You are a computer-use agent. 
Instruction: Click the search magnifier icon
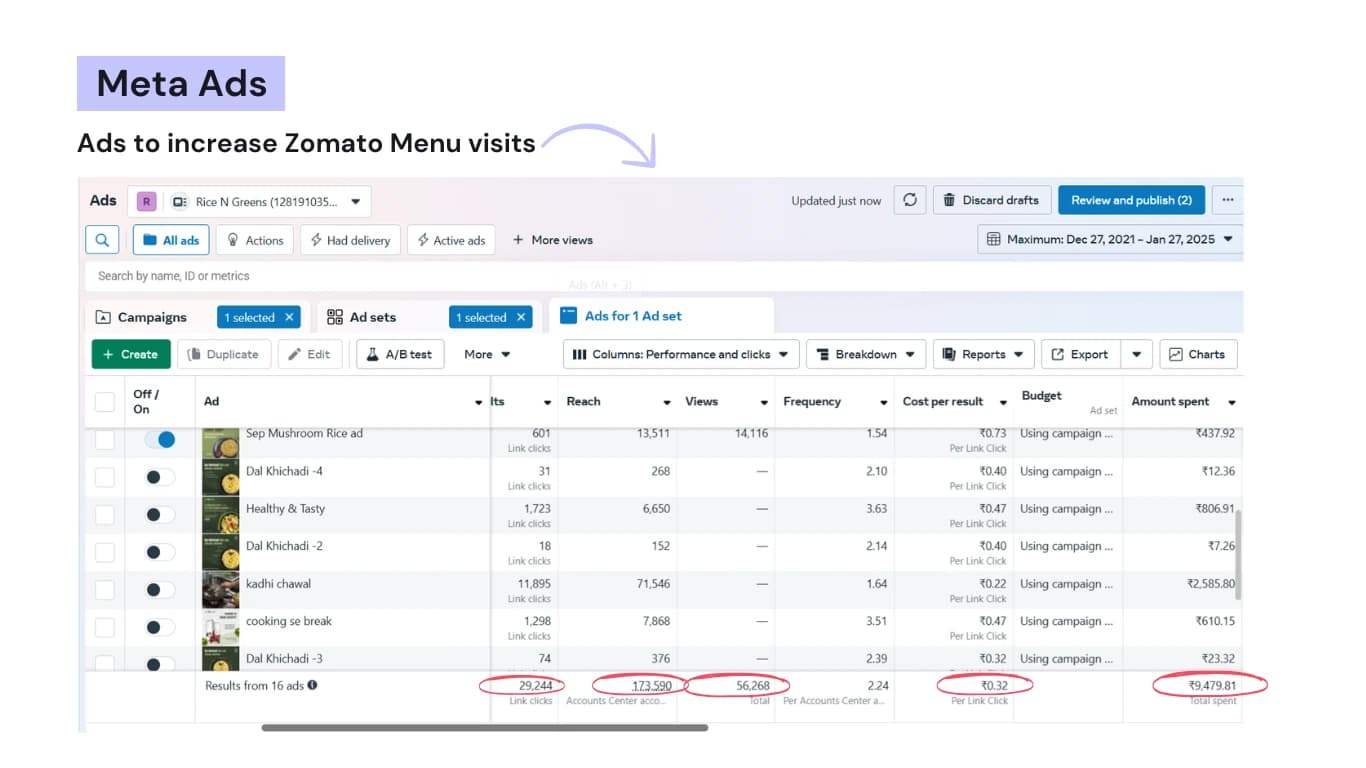point(102,240)
